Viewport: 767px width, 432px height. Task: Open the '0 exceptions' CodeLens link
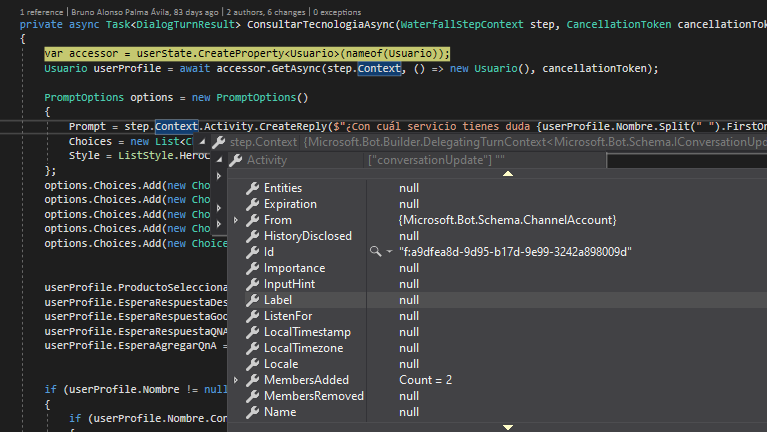coord(337,12)
